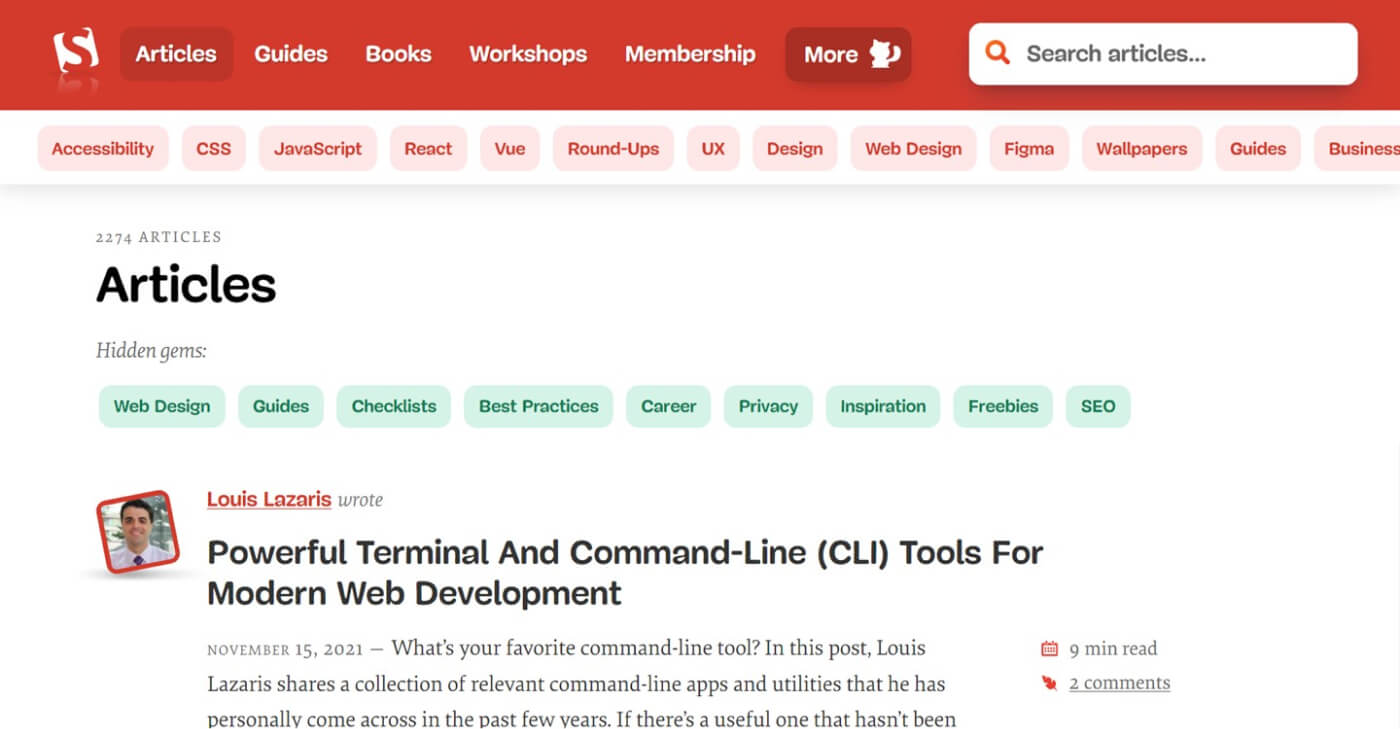Image resolution: width=1400 pixels, height=729 pixels.
Task: Select the Wallpapers category tag
Action: [x=1142, y=149]
